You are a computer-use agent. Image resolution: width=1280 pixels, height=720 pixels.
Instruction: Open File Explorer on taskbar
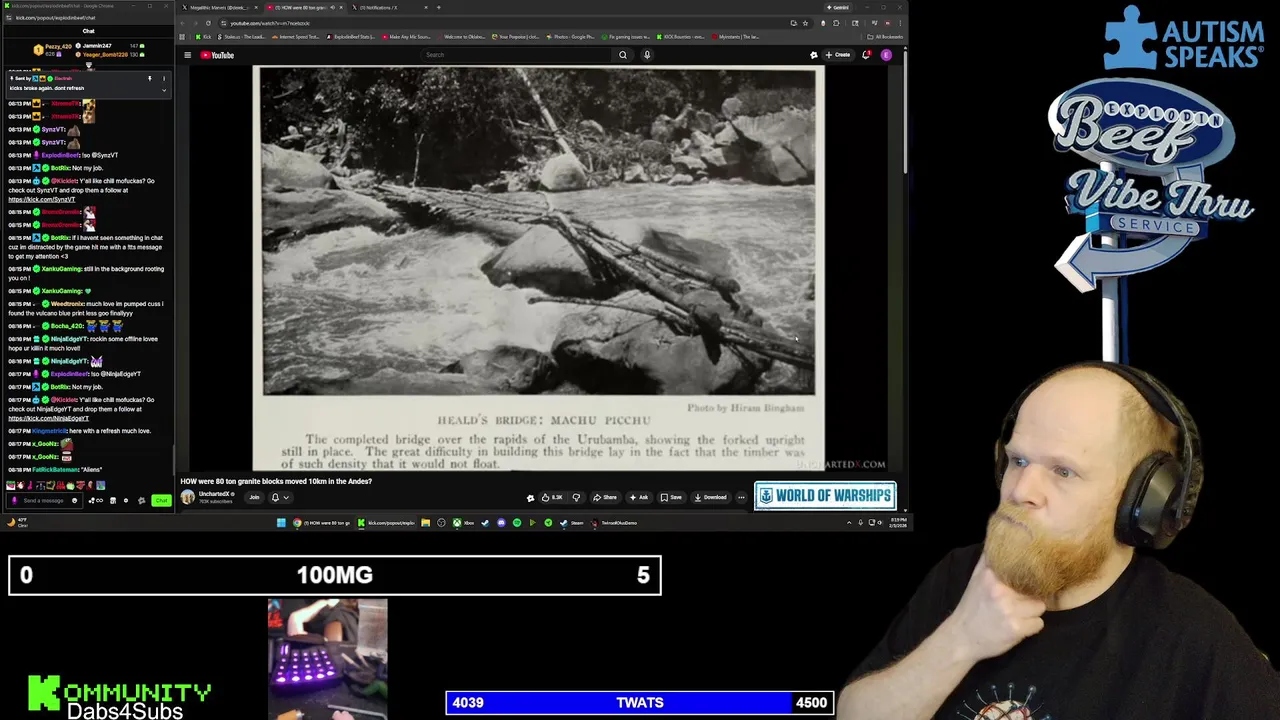tap(425, 522)
